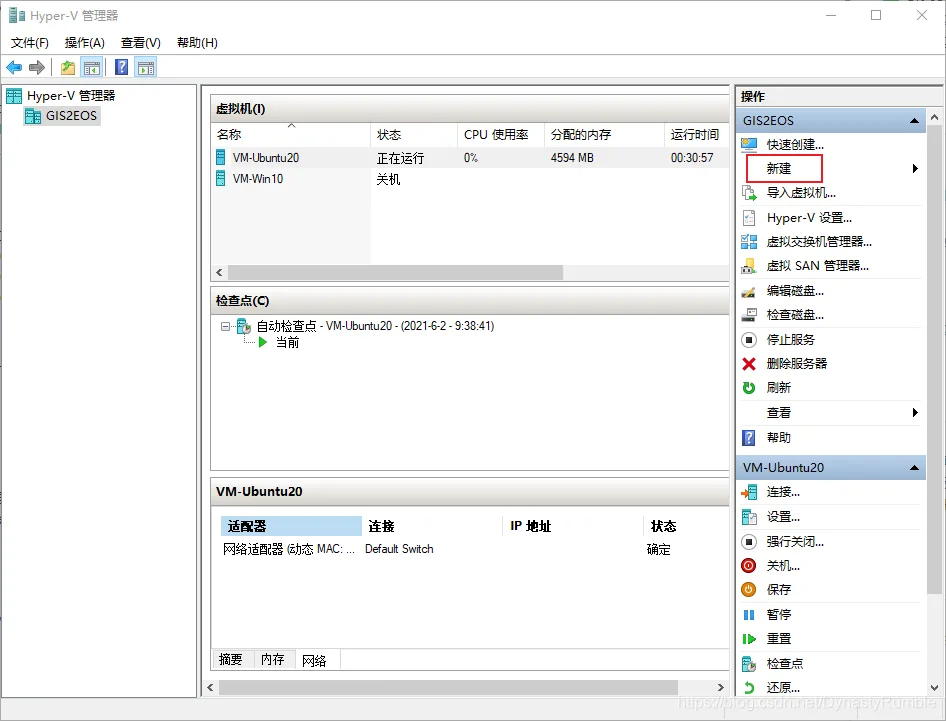Screen dimensions: 946x721
Task: Click the Show/Hide console tree icon
Action: (92, 68)
